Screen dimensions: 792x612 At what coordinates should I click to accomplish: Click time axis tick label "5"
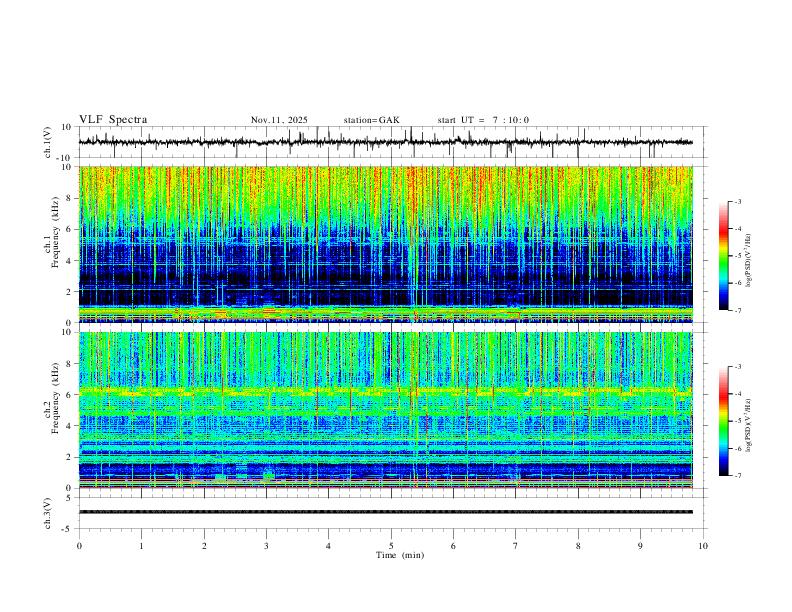pos(391,546)
